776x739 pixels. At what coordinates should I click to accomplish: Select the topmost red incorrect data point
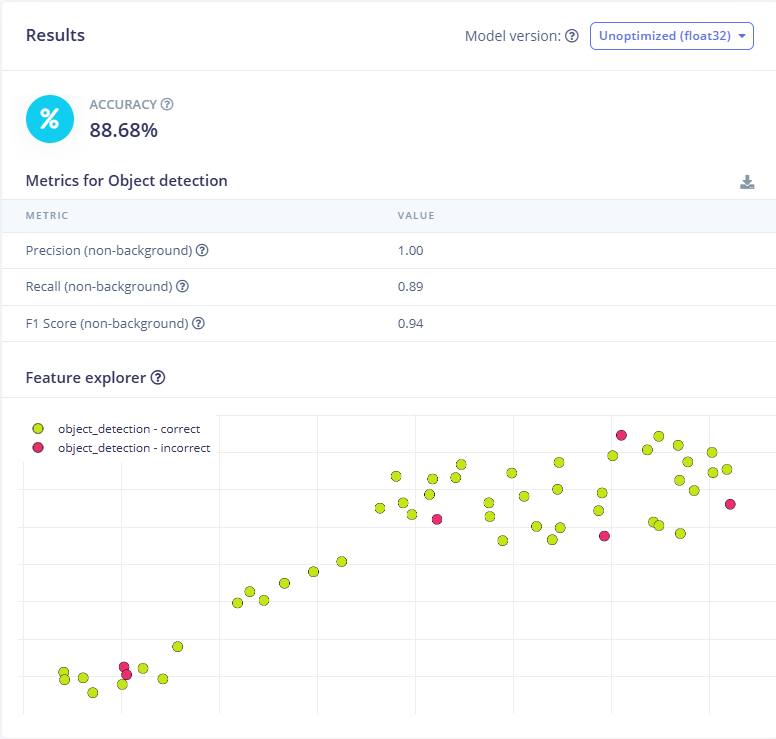[x=621, y=435]
